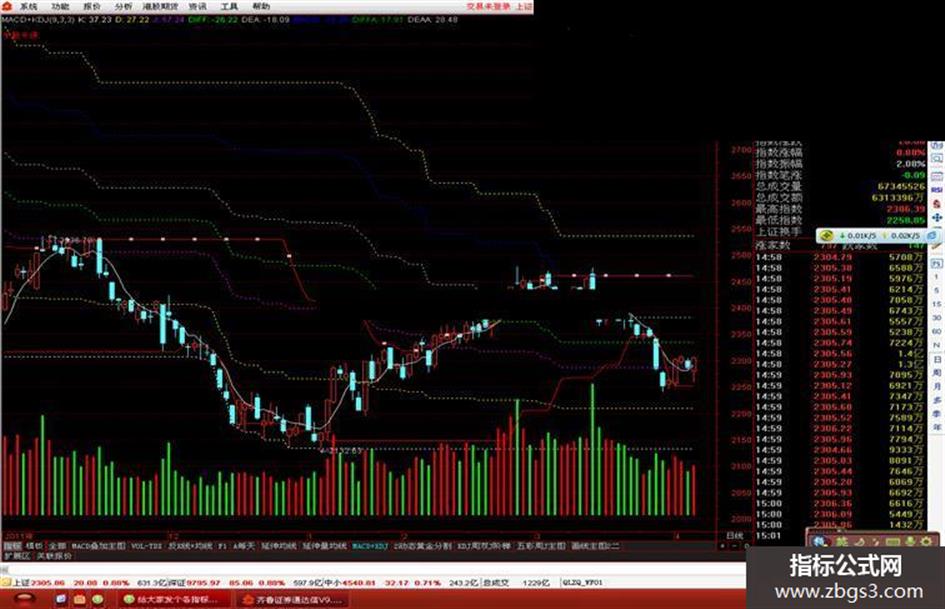Click the topmost right sidebar icon

click(937, 147)
